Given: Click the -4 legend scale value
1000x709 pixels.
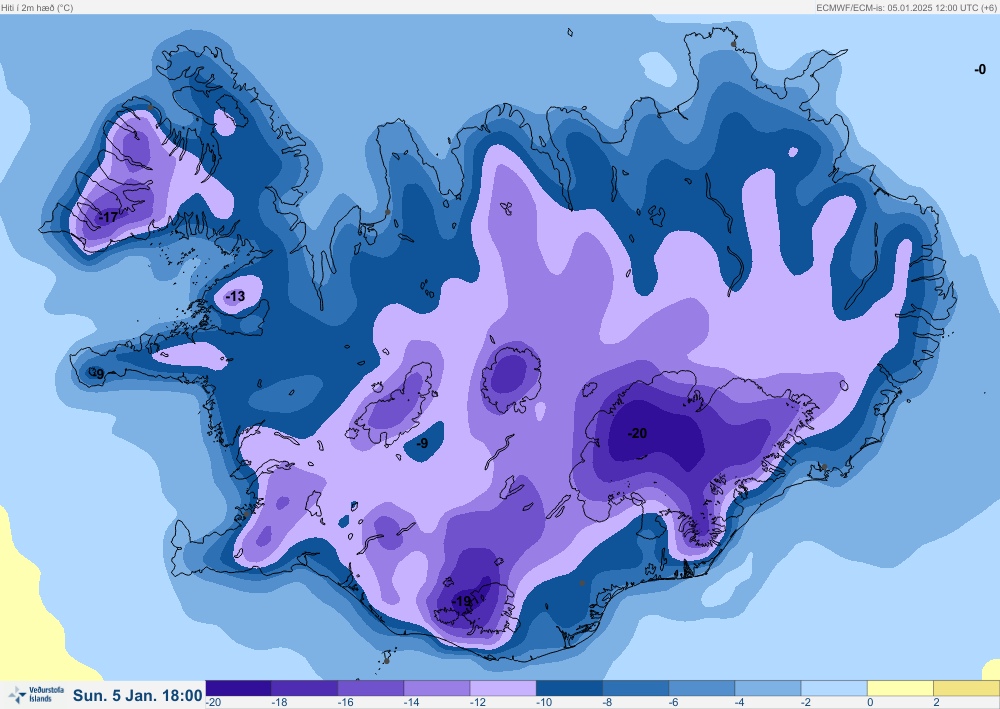Looking at the screenshot, I should [741, 703].
